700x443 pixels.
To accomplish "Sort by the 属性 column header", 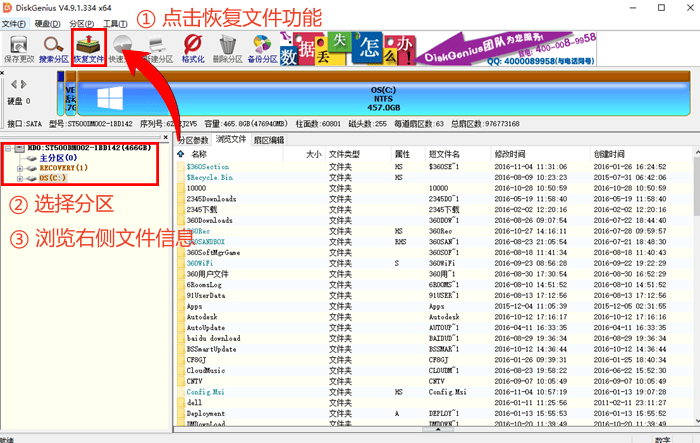I will 402,154.
